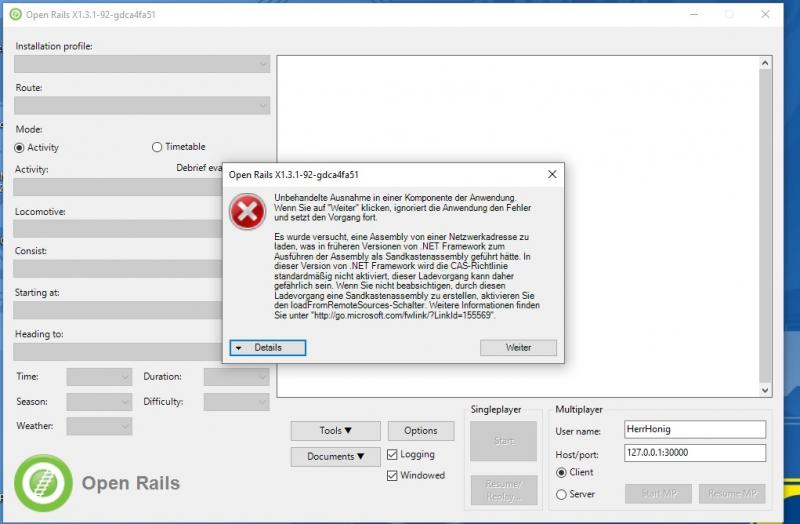Click the Singleplayer group label

(x=495, y=410)
